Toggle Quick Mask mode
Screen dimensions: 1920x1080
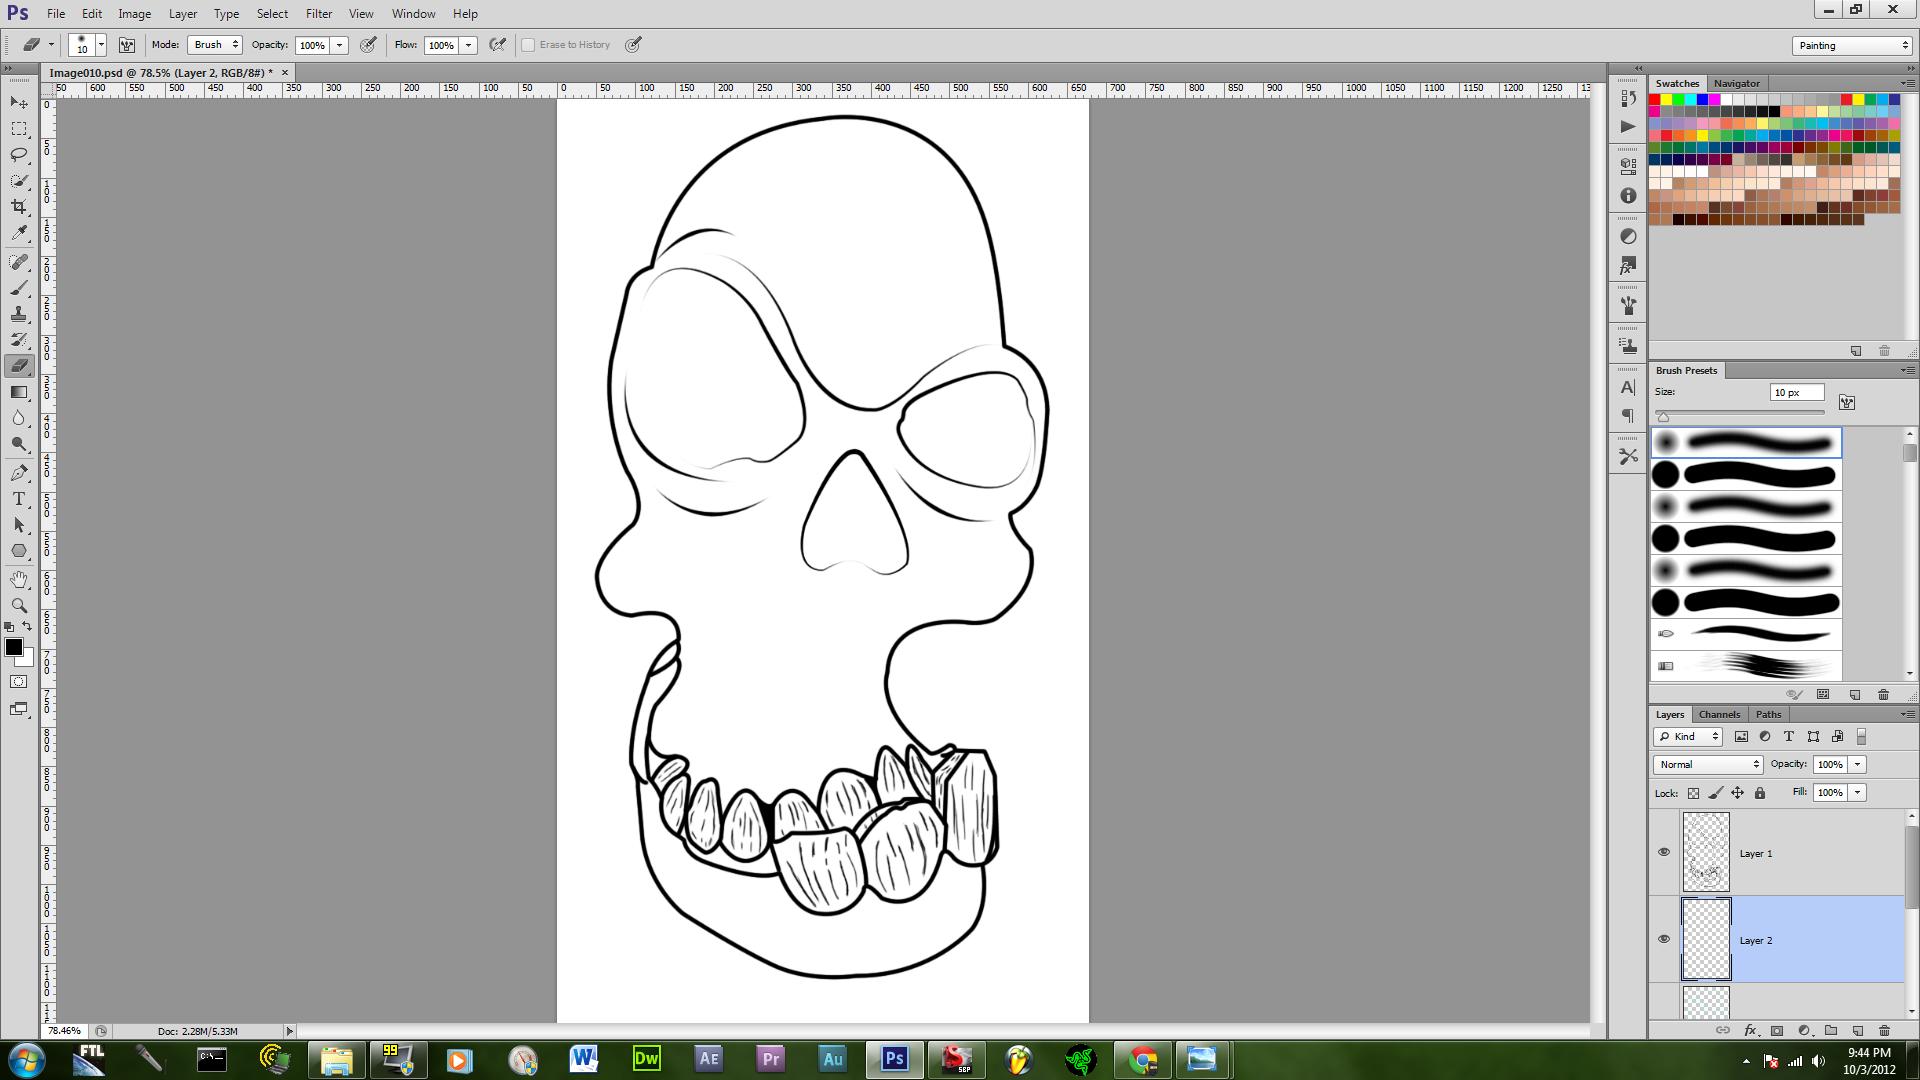tap(19, 682)
